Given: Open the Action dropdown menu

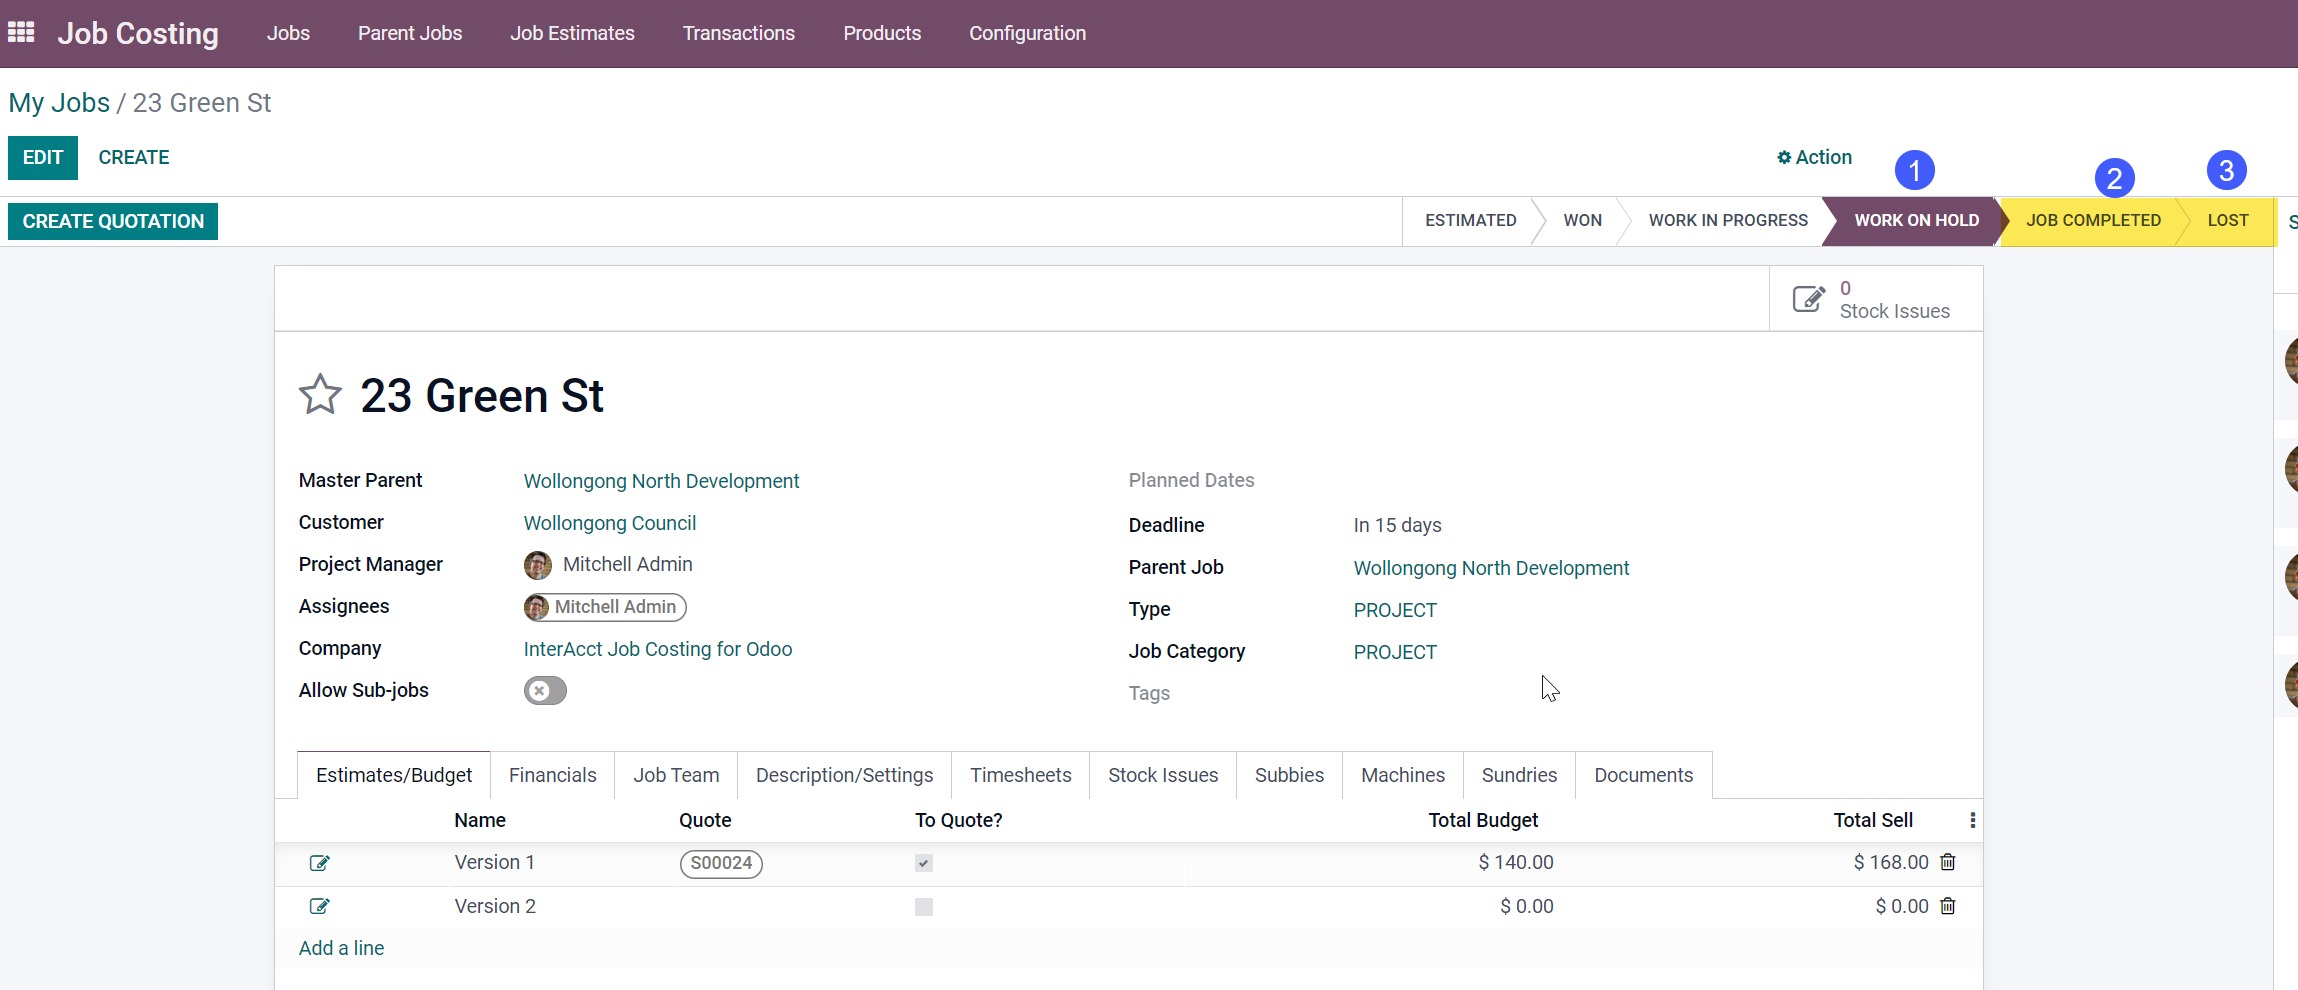Looking at the screenshot, I should [x=1814, y=157].
